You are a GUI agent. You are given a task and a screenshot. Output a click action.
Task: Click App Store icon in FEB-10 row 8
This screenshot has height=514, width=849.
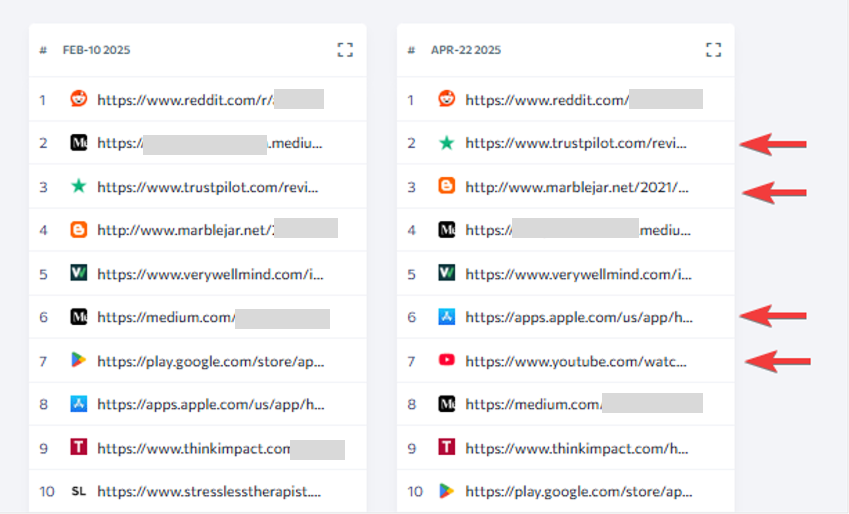click(x=79, y=404)
